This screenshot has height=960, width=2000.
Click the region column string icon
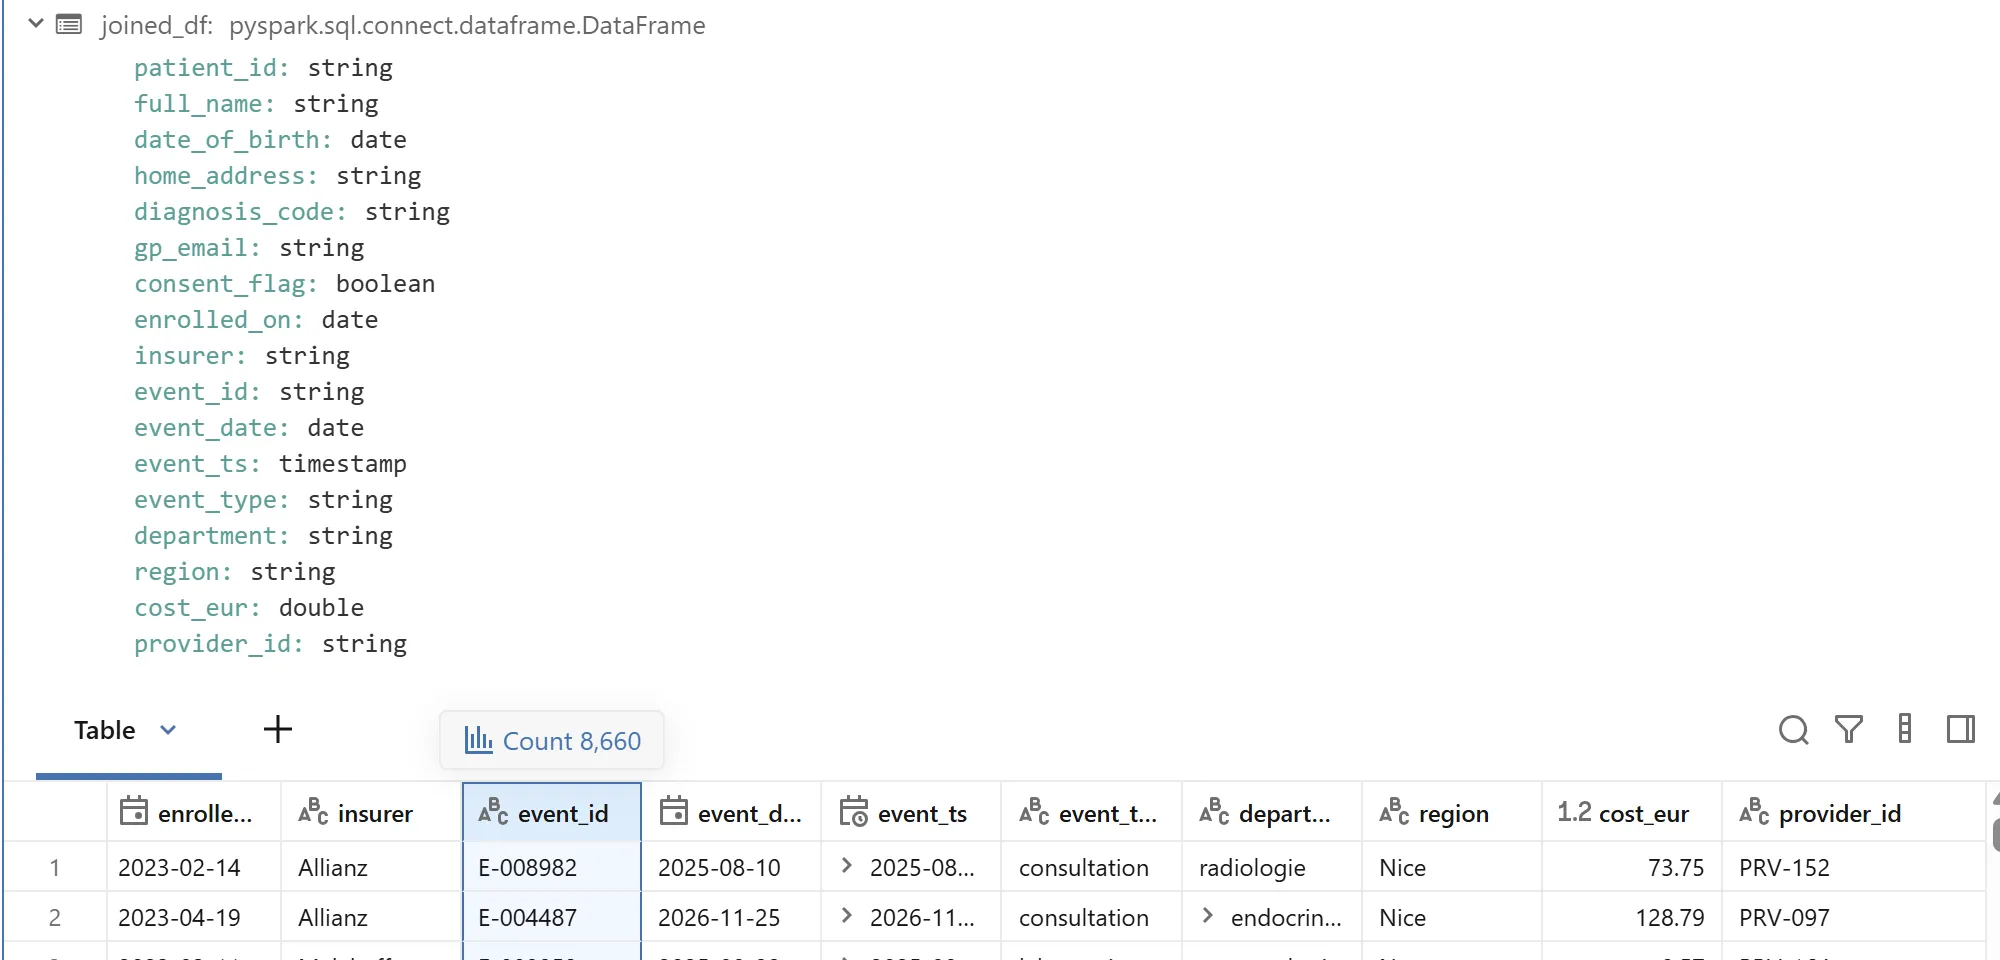click(1394, 811)
